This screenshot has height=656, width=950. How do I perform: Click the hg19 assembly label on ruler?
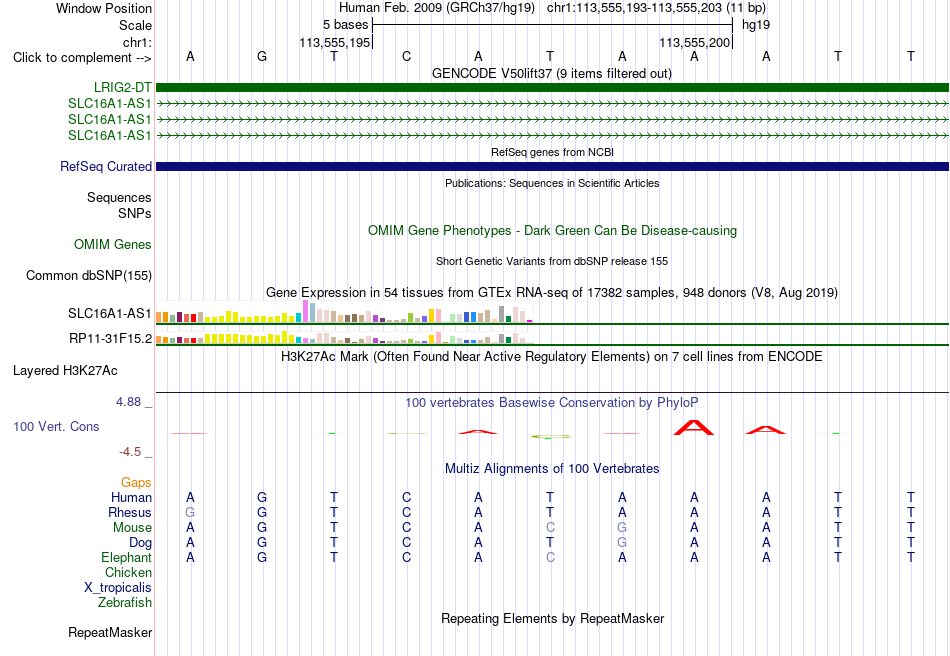pyautogui.click(x=756, y=25)
